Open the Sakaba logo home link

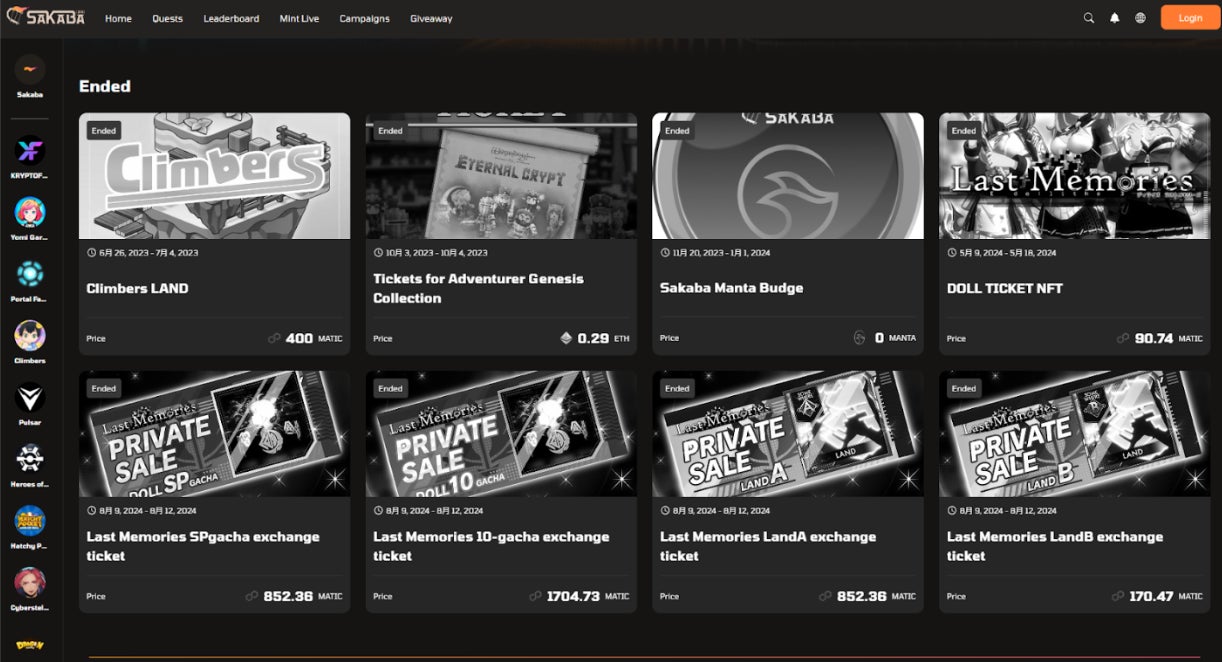[45, 17]
